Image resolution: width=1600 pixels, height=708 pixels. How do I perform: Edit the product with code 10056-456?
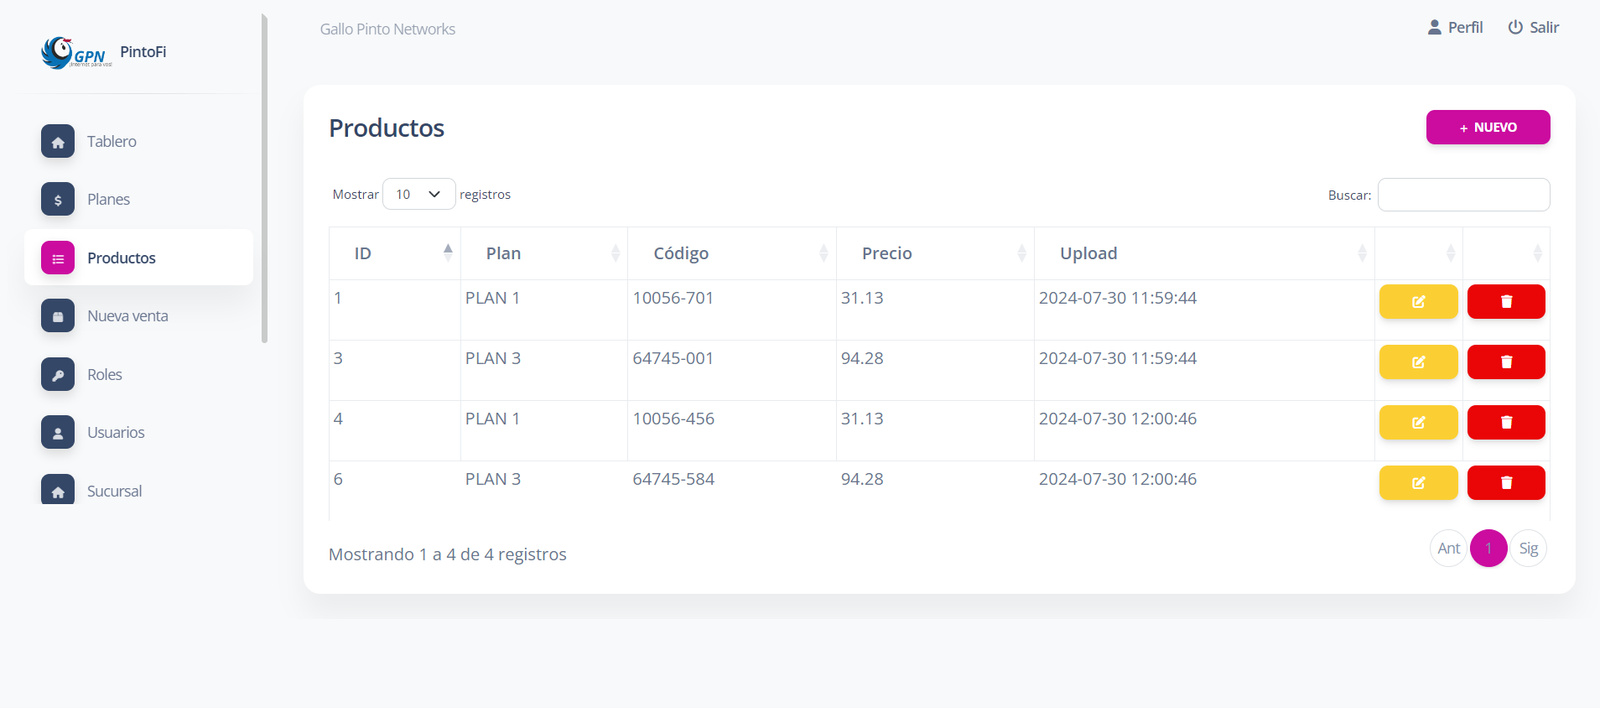point(1418,423)
